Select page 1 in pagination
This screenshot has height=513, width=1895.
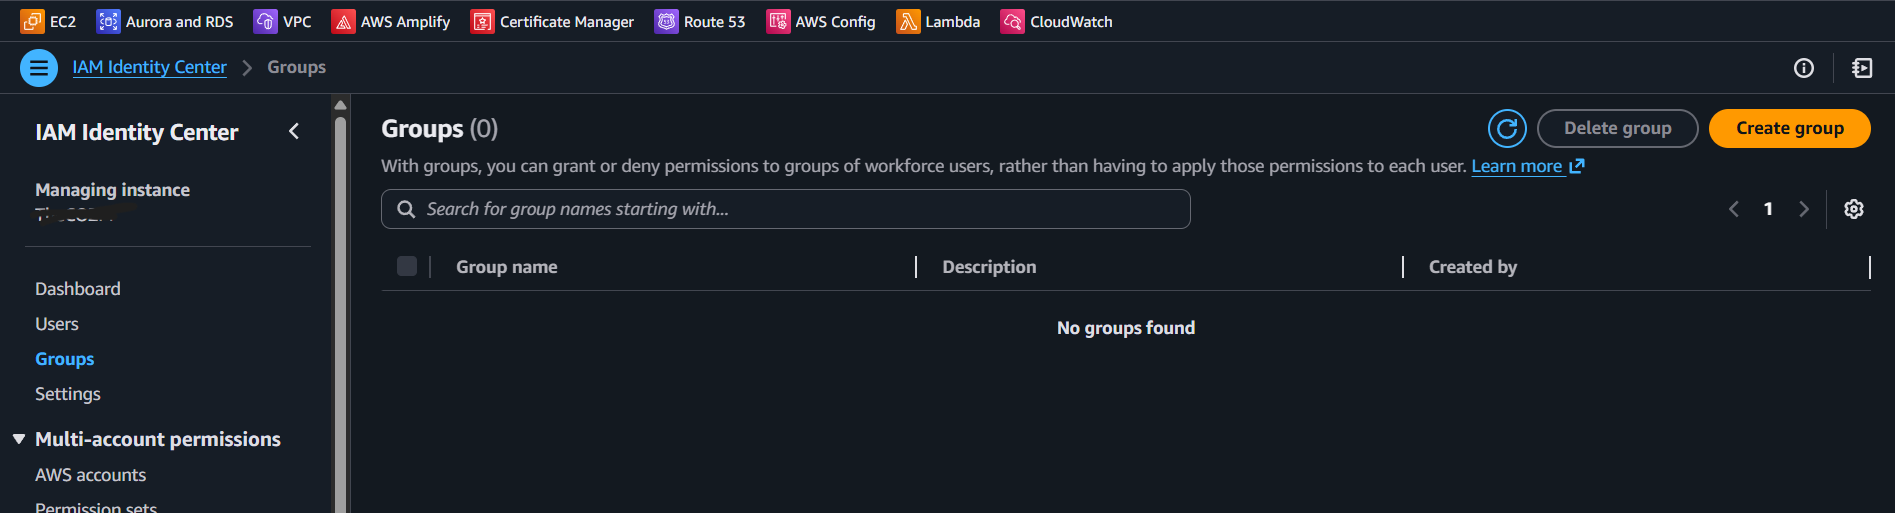(x=1768, y=209)
